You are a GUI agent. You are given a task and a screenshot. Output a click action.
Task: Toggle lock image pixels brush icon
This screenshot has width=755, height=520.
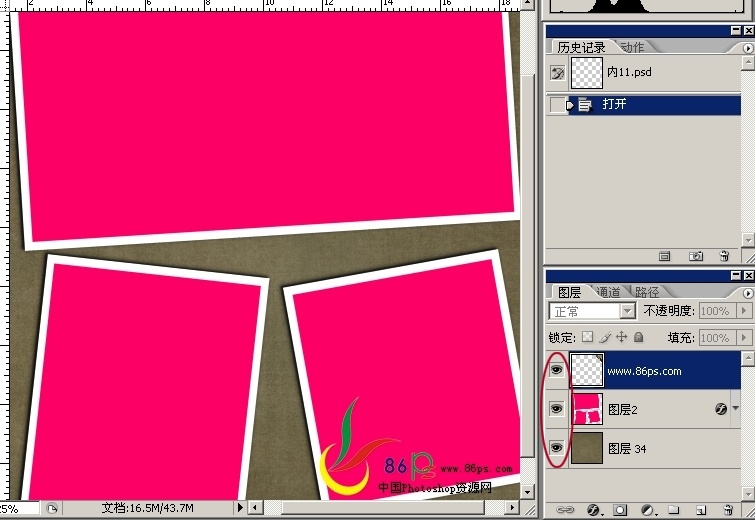click(605, 337)
